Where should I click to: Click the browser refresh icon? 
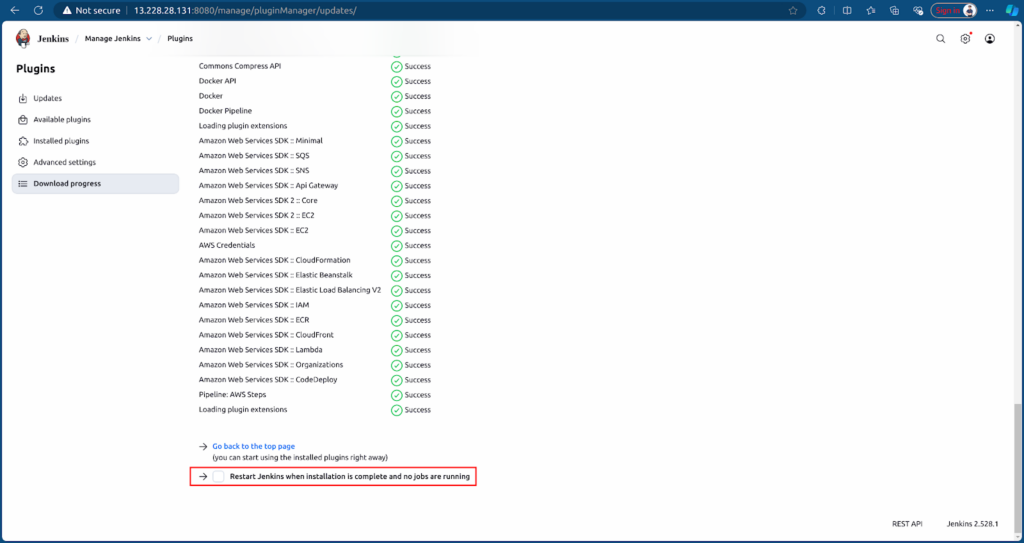pos(38,10)
